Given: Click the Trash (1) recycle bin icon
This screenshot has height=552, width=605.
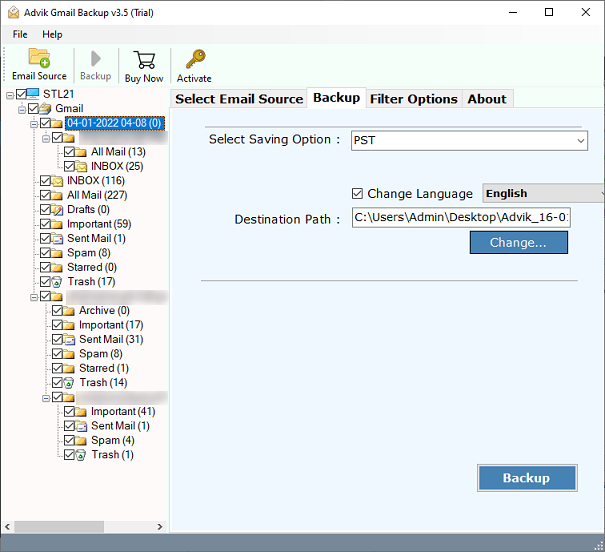Looking at the screenshot, I should 81,455.
